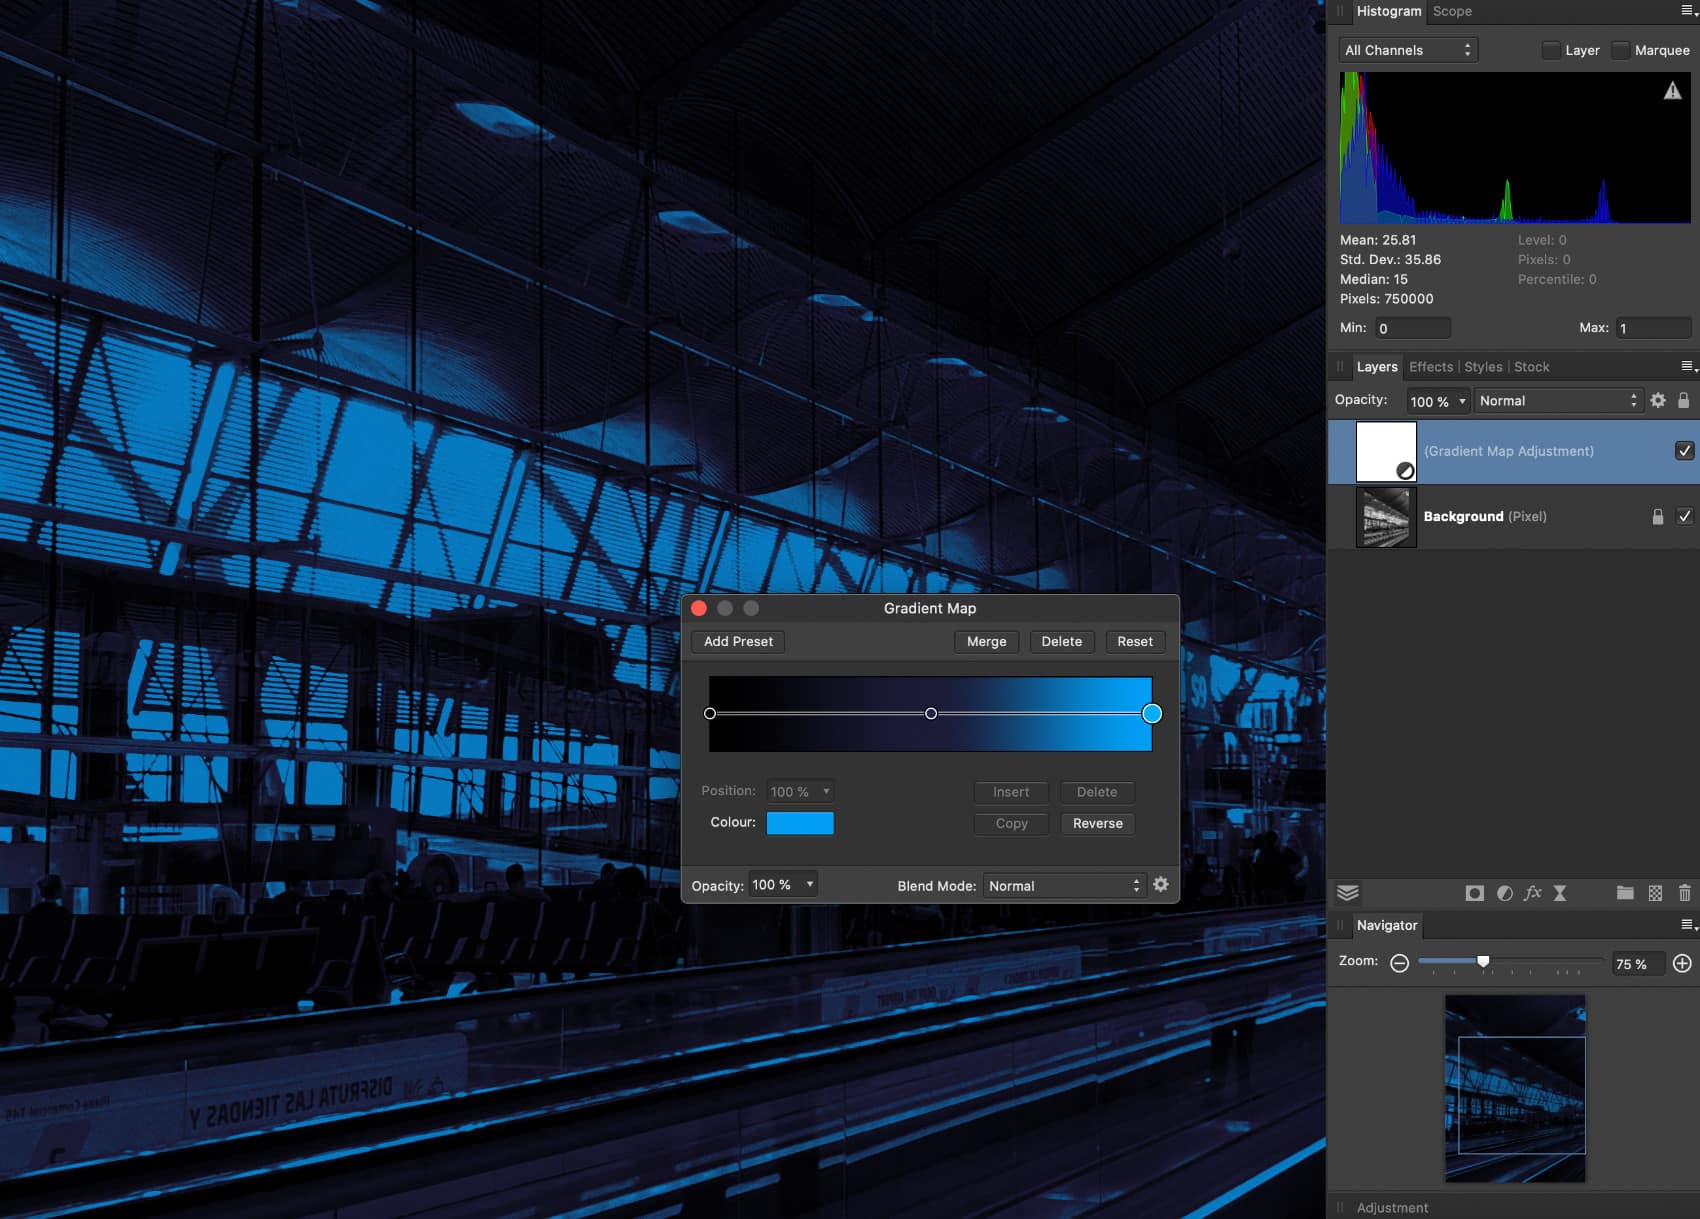
Task: Open the Effects tab in Layers panel
Action: tap(1430, 366)
